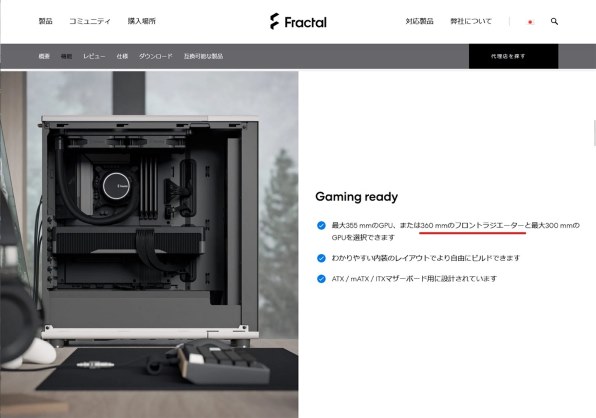Click first blue checkmark bullet icon
Screen dimensions: 596x418
321,225
